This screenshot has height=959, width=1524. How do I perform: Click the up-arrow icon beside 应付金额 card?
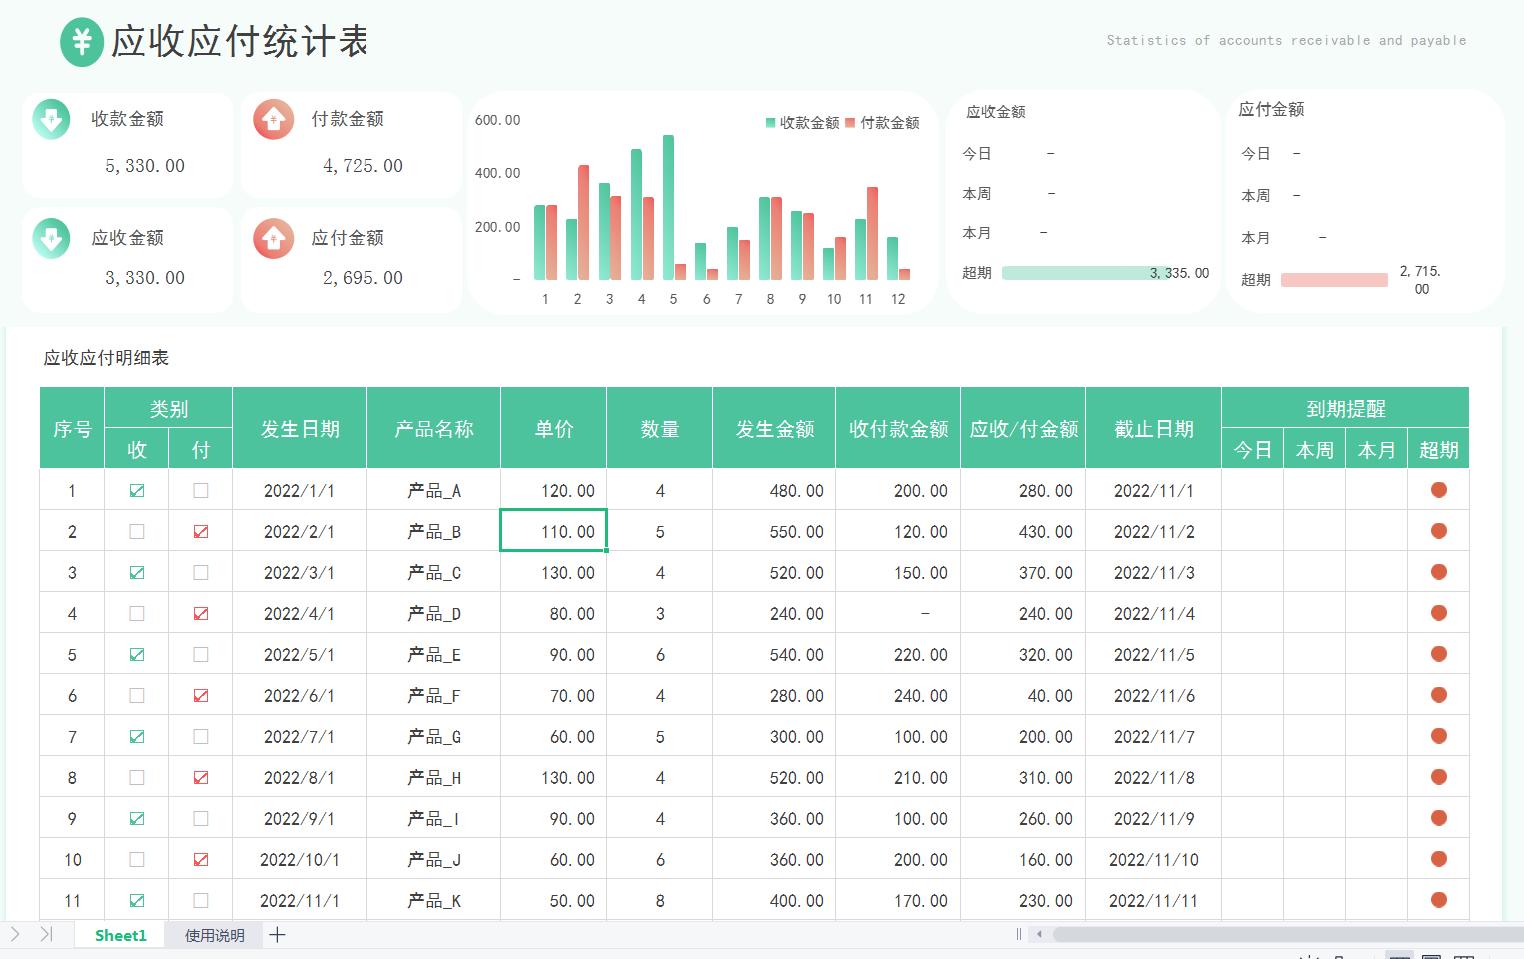(x=272, y=238)
